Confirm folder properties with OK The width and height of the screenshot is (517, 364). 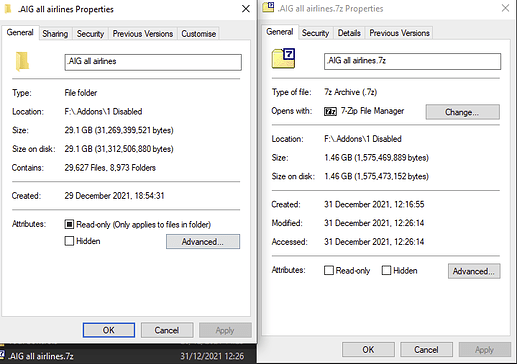[x=109, y=330]
